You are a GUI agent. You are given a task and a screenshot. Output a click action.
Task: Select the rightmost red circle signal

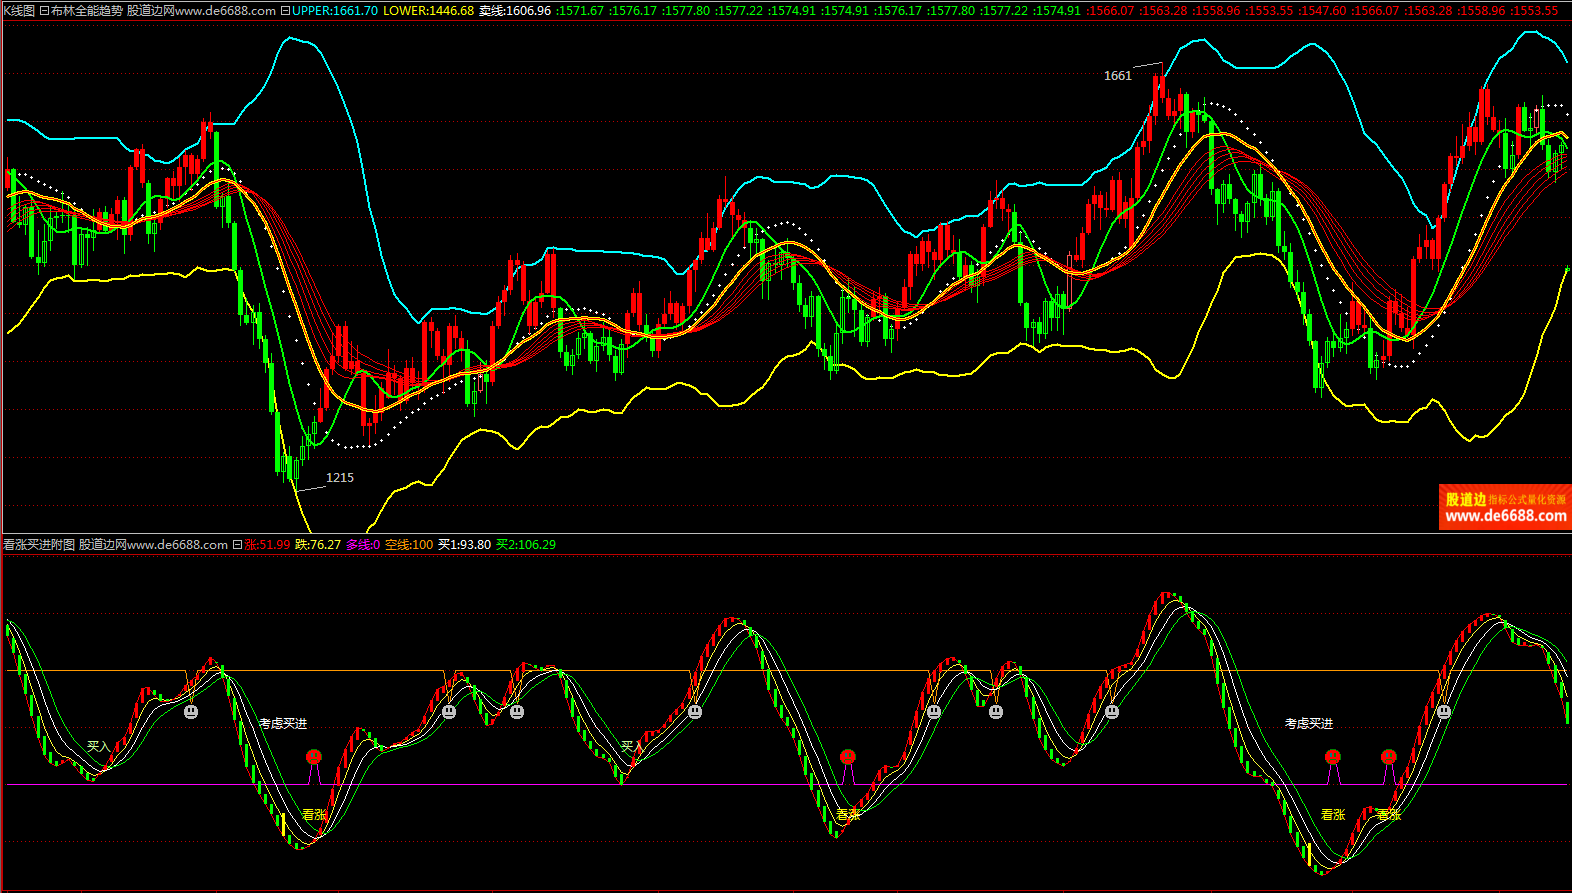1388,757
